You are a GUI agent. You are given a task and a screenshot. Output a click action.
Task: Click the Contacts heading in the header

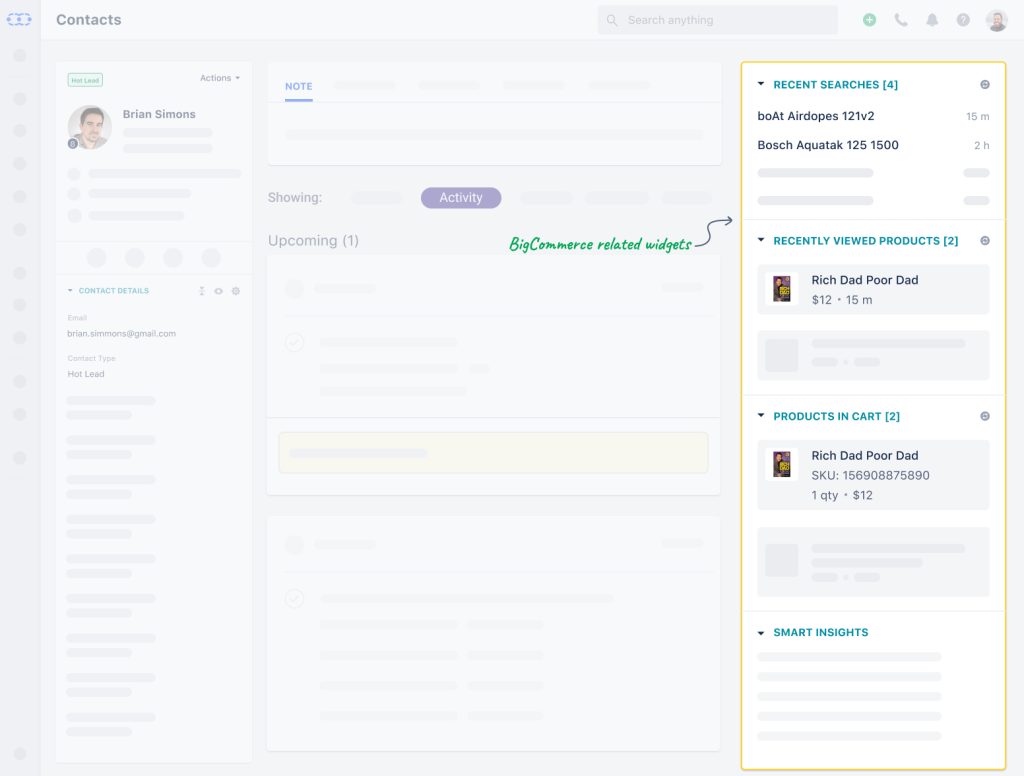point(88,19)
